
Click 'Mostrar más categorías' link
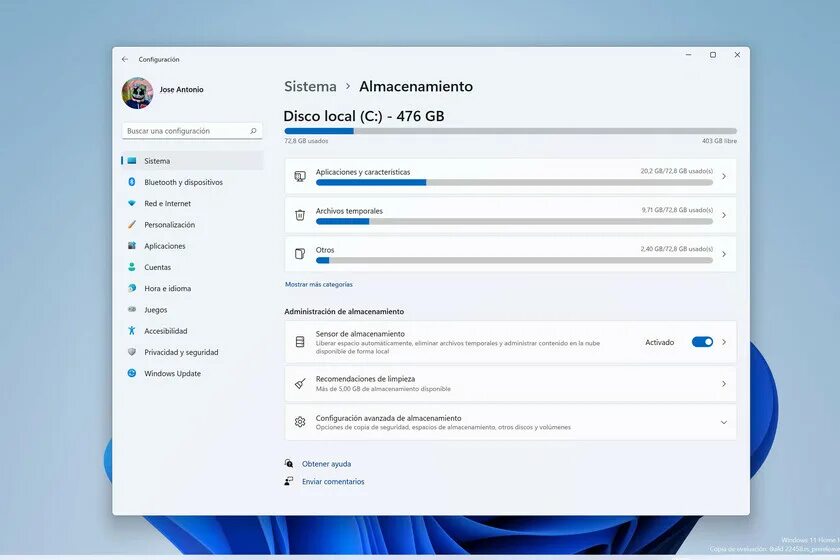point(319,285)
